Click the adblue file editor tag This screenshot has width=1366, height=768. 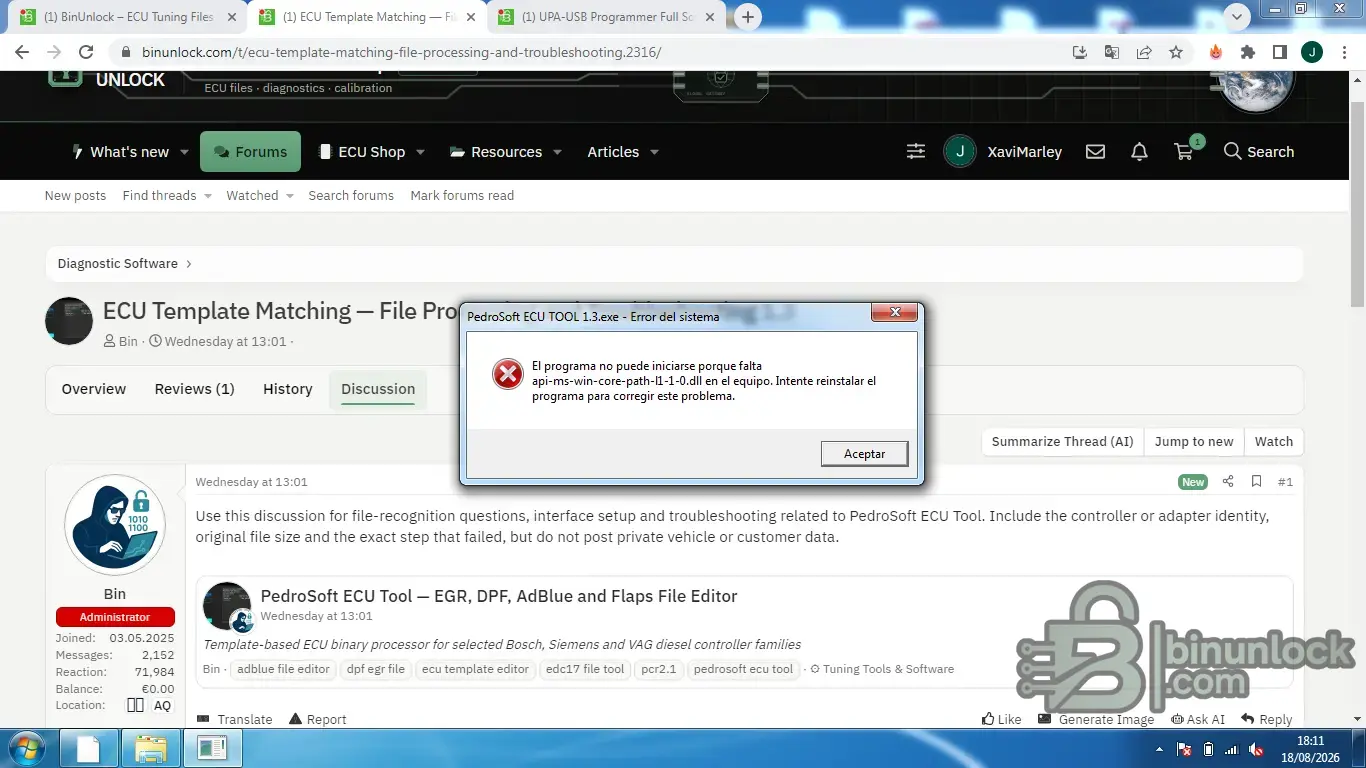(283, 669)
